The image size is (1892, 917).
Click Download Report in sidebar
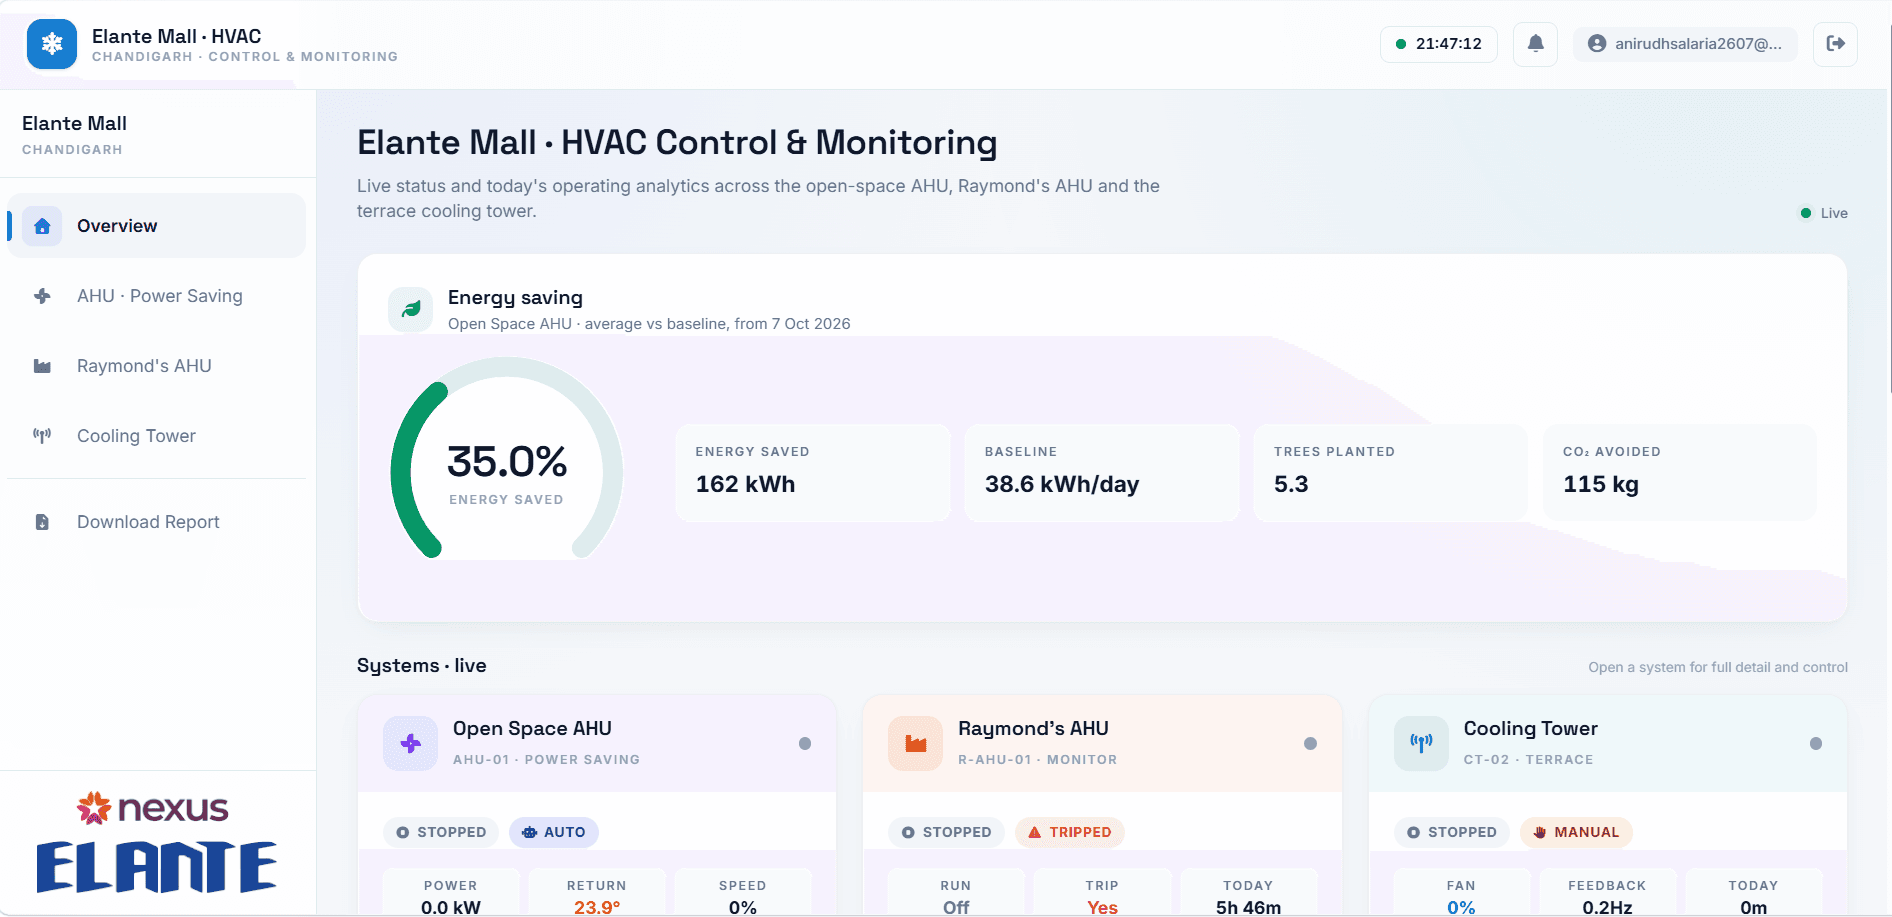point(157,522)
